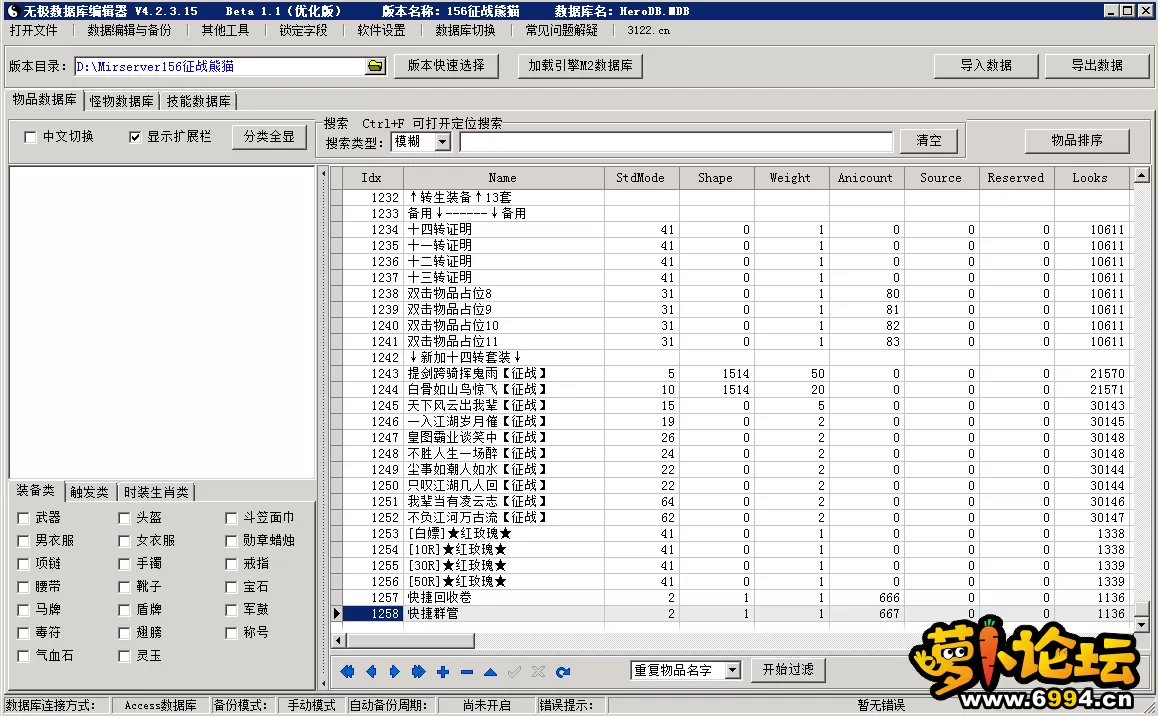
Task: Check the 宝石 category box
Action: [x=231, y=587]
